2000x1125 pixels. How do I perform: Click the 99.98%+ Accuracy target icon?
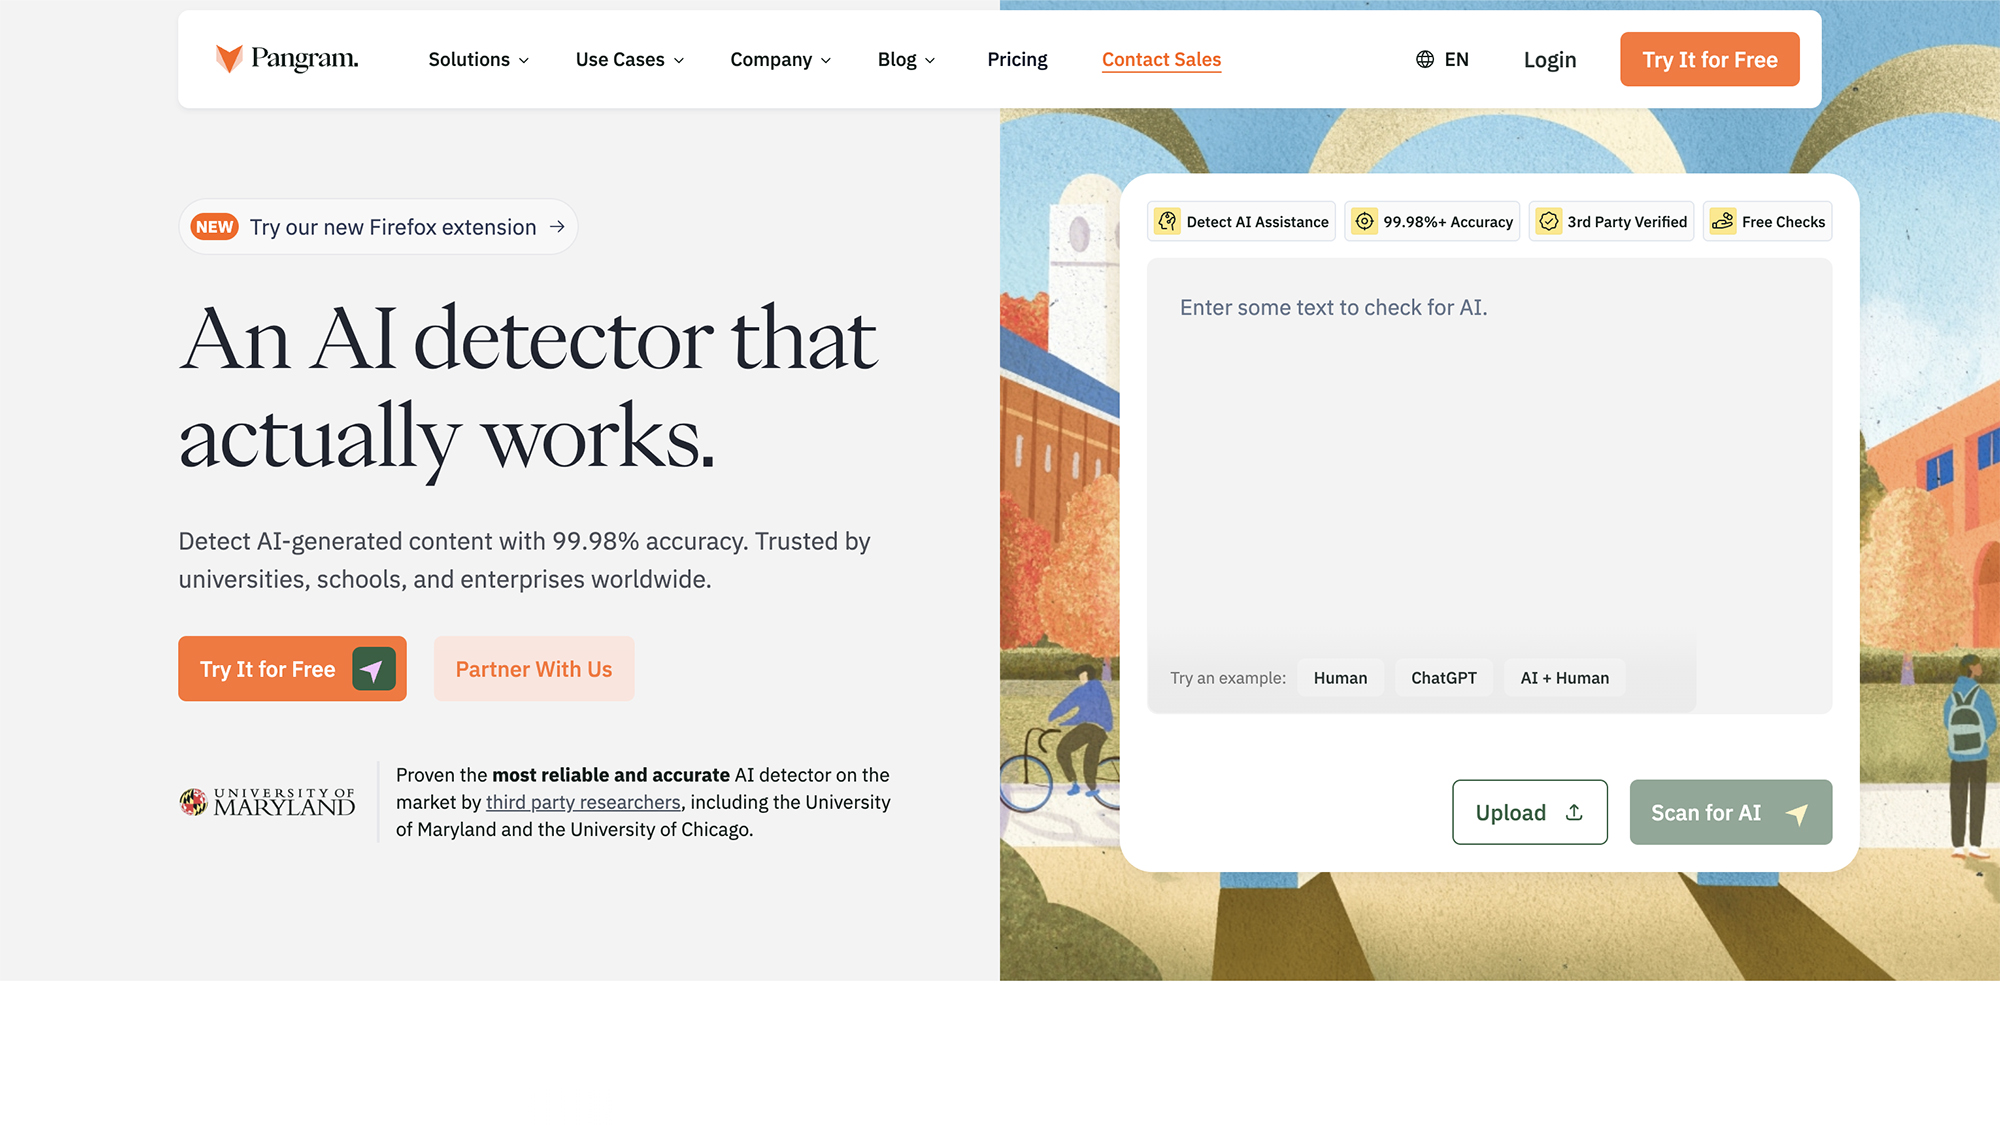pyautogui.click(x=1364, y=221)
